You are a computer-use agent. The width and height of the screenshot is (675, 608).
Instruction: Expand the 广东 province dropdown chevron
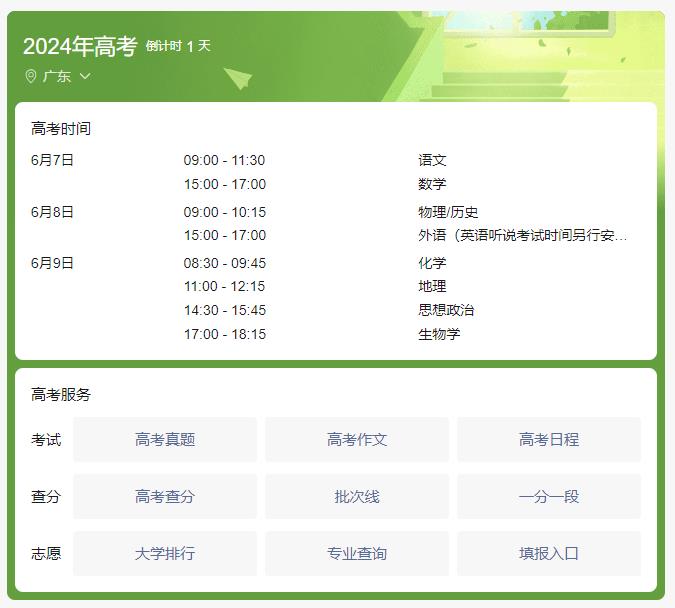[x=85, y=76]
